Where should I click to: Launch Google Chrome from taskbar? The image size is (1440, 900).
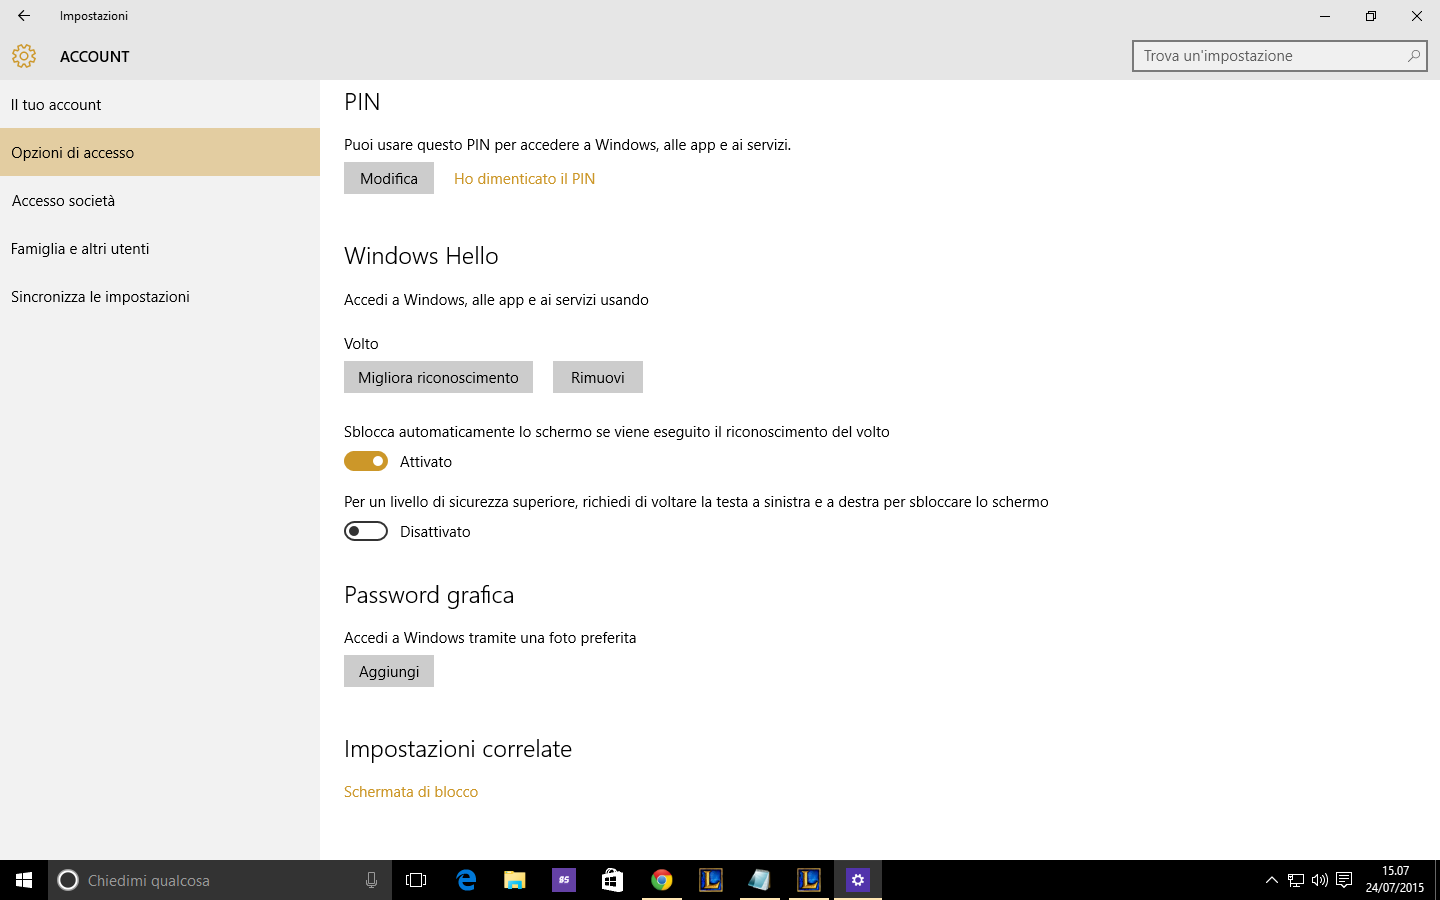(661, 880)
